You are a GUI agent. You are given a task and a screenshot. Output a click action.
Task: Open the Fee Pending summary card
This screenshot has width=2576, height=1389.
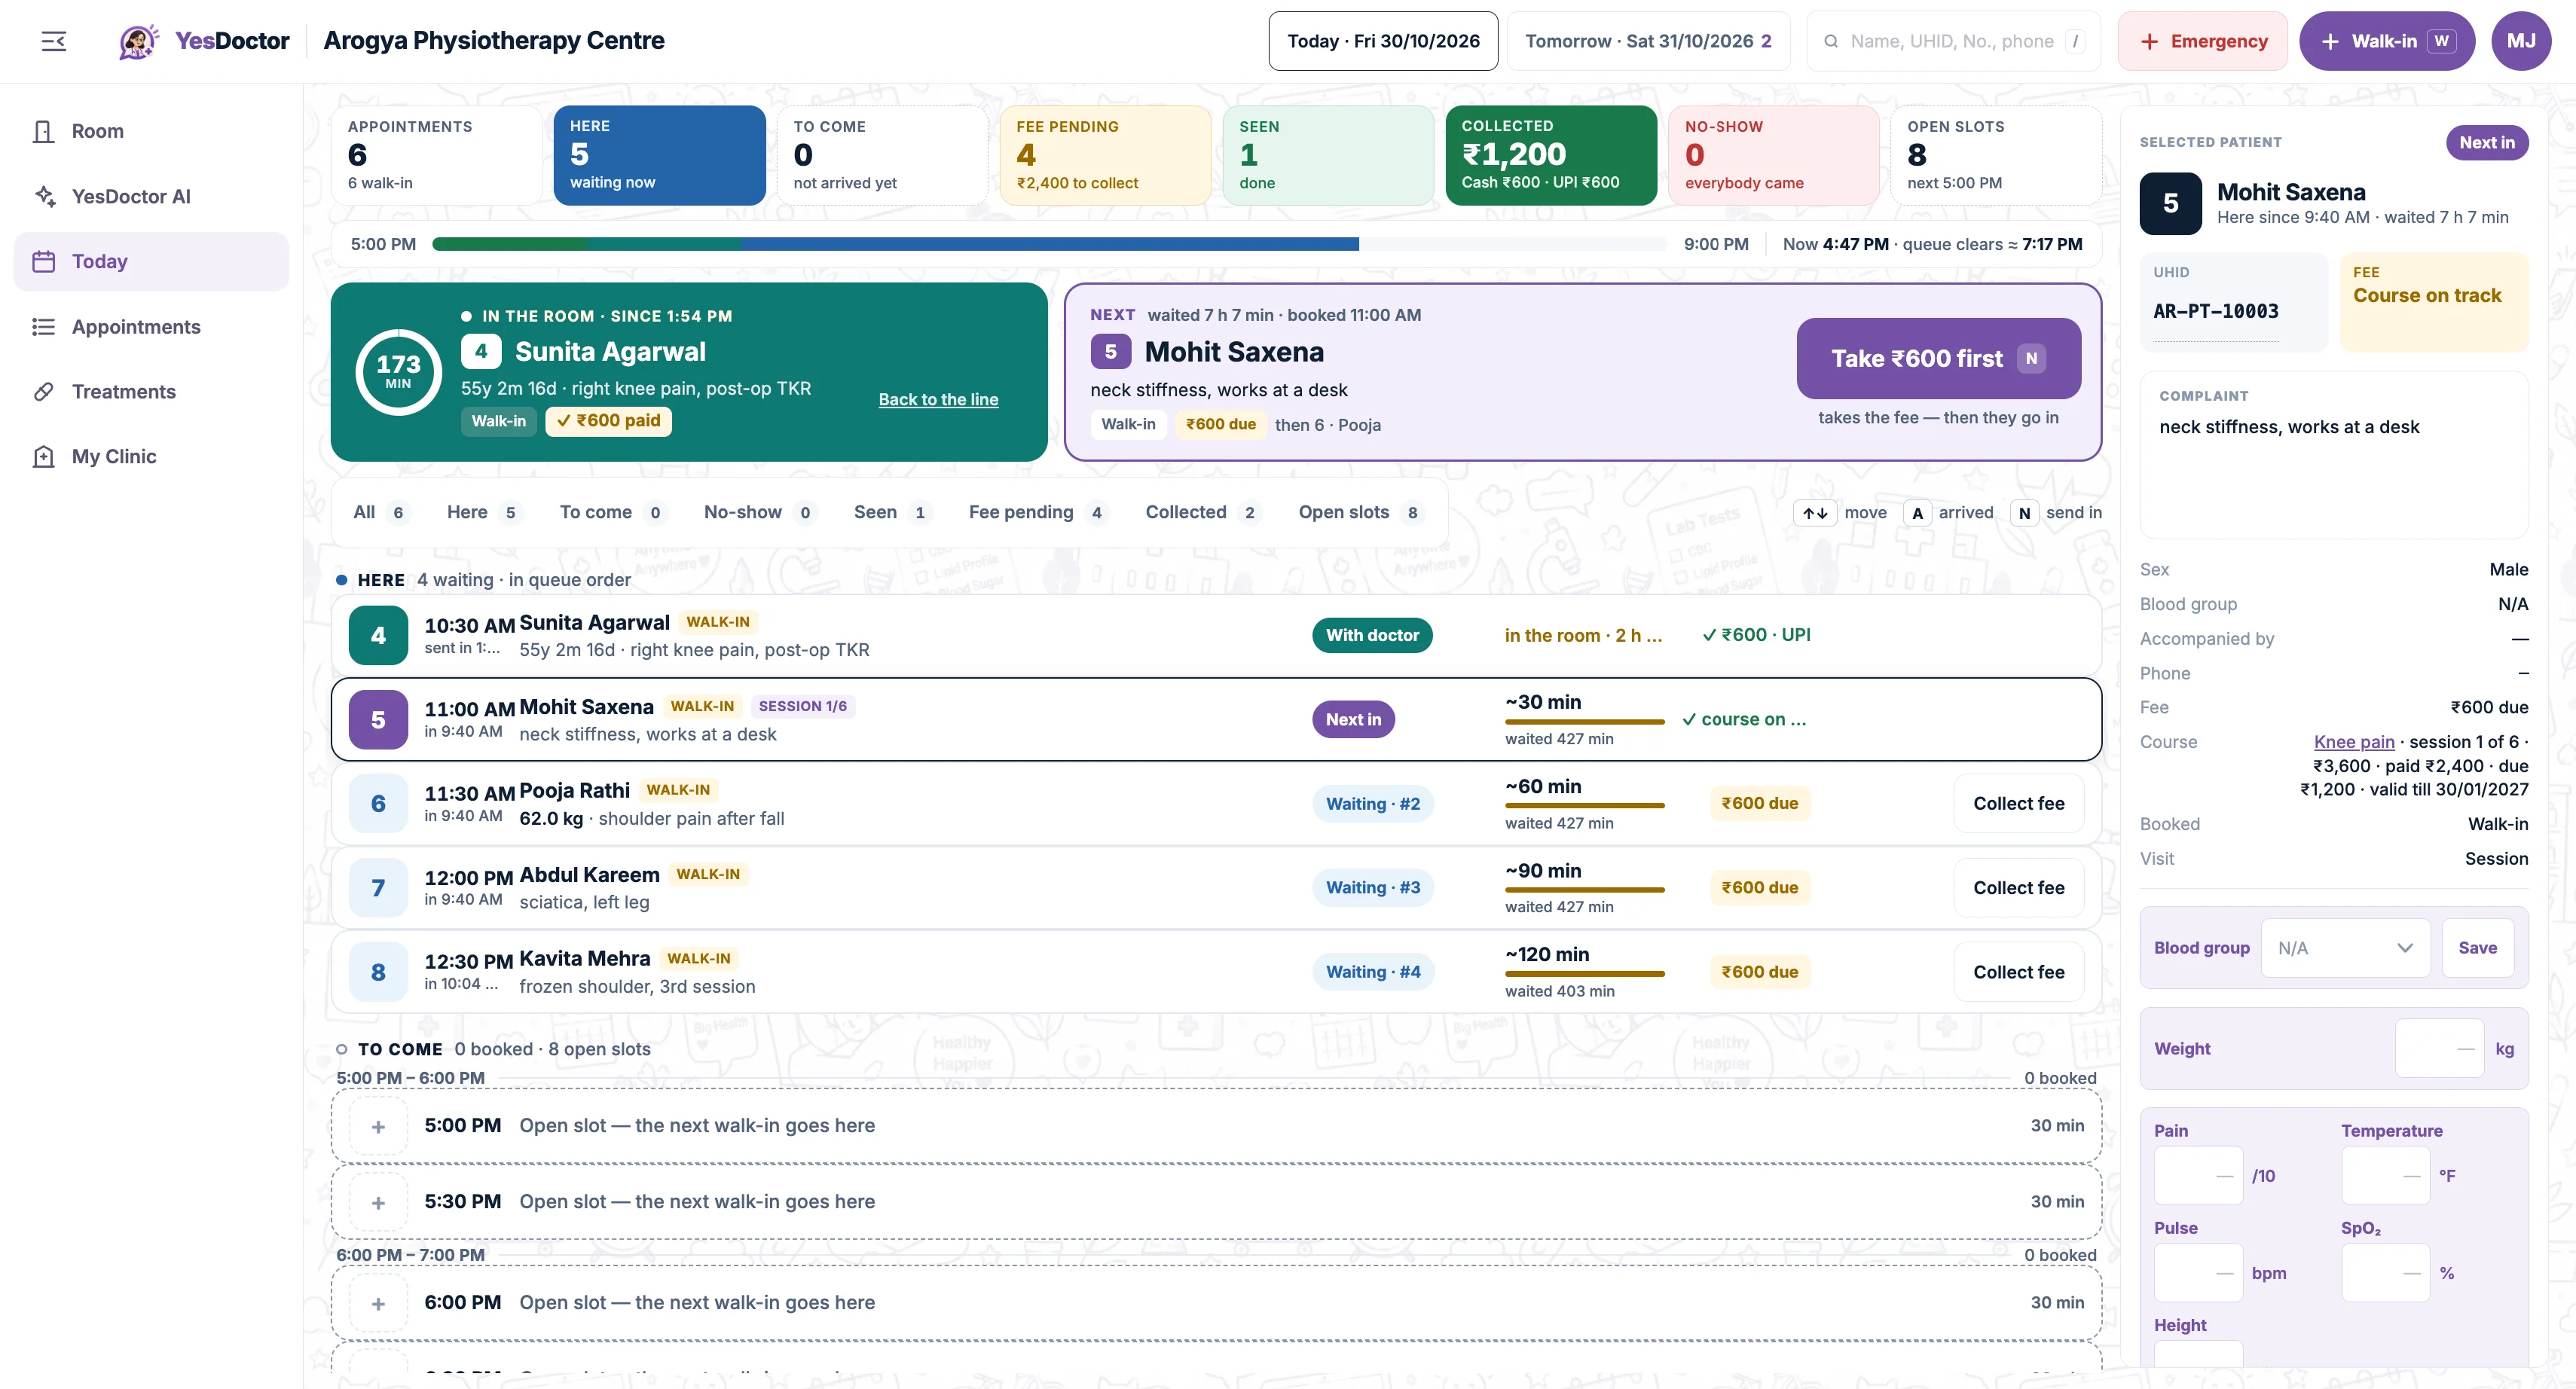tap(1105, 155)
